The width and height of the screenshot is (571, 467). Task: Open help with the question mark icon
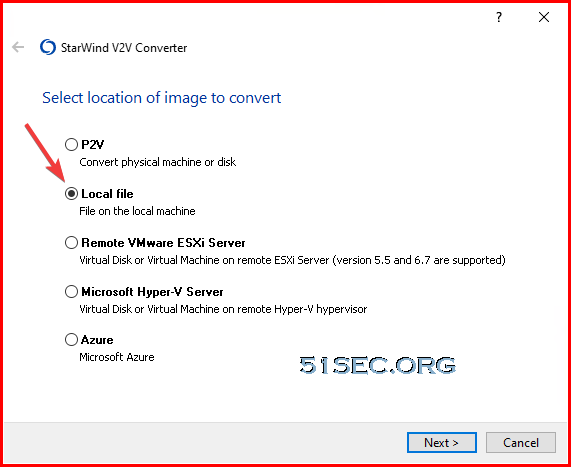(x=499, y=17)
